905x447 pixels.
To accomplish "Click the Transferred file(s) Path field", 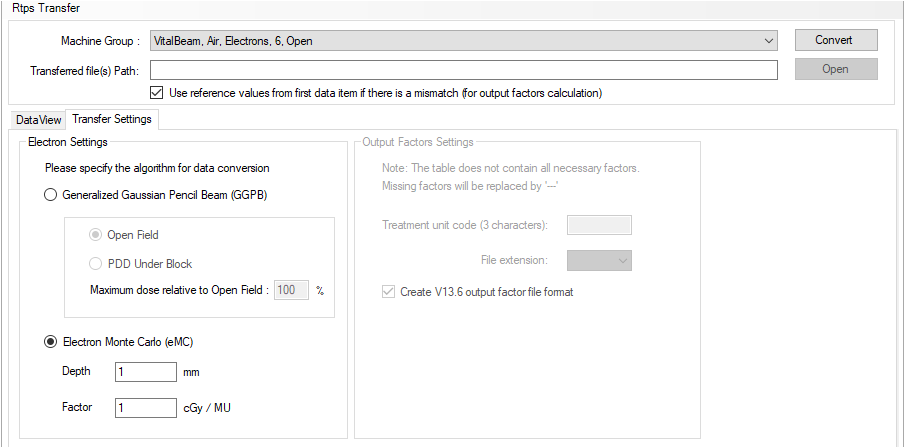I will pyautogui.click(x=463, y=70).
